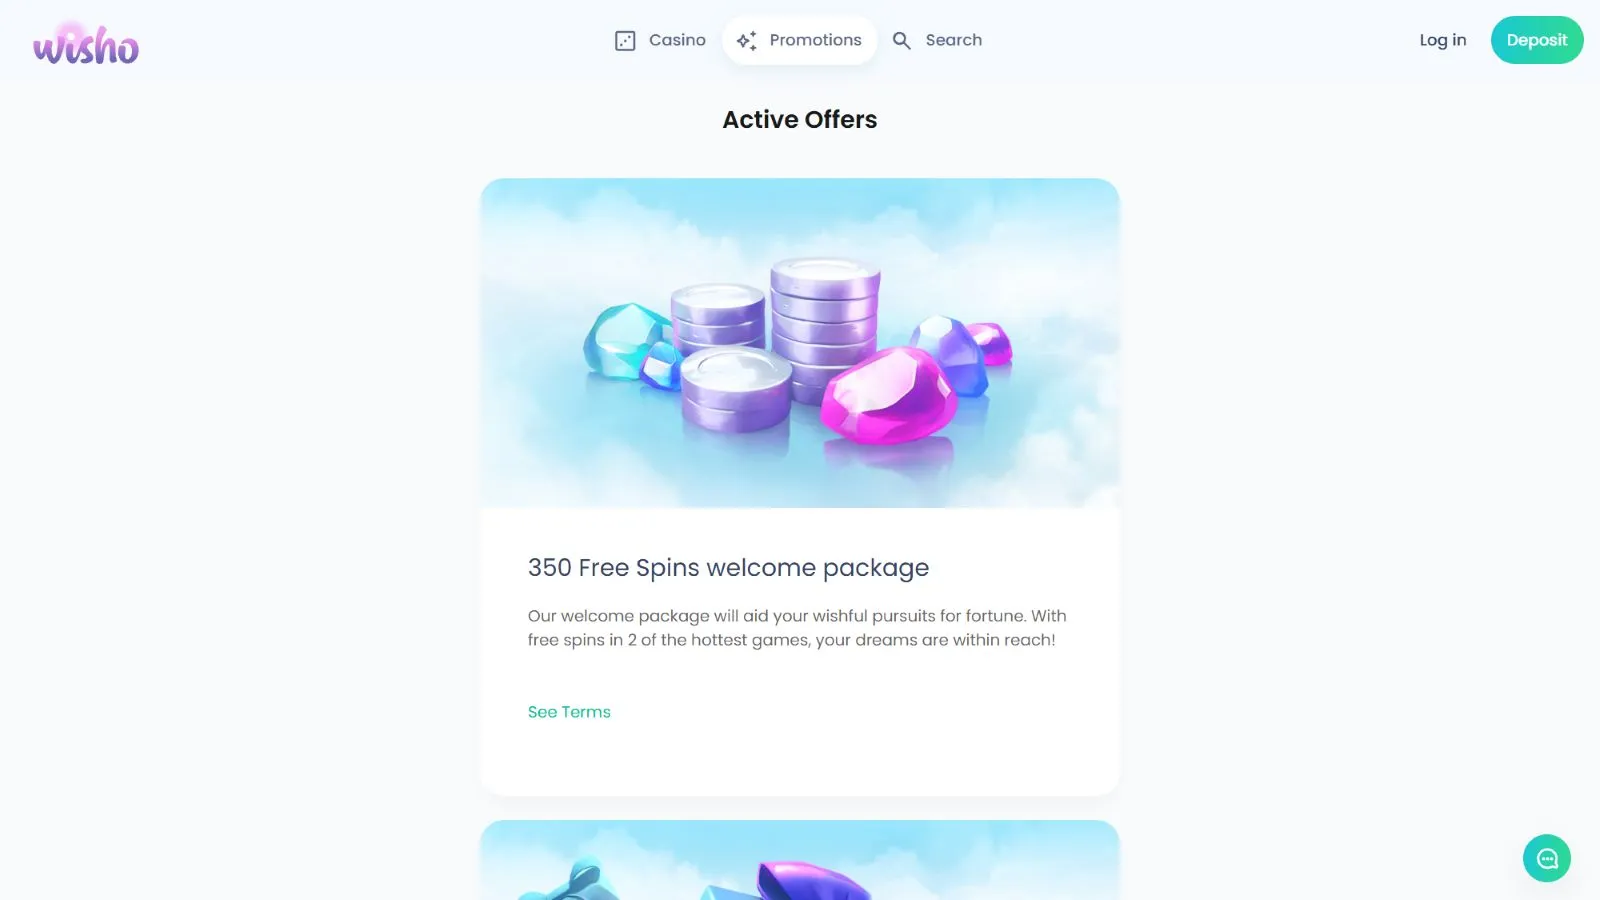The height and width of the screenshot is (900, 1600).
Task: Click the Search magnifier icon
Action: [x=902, y=41]
